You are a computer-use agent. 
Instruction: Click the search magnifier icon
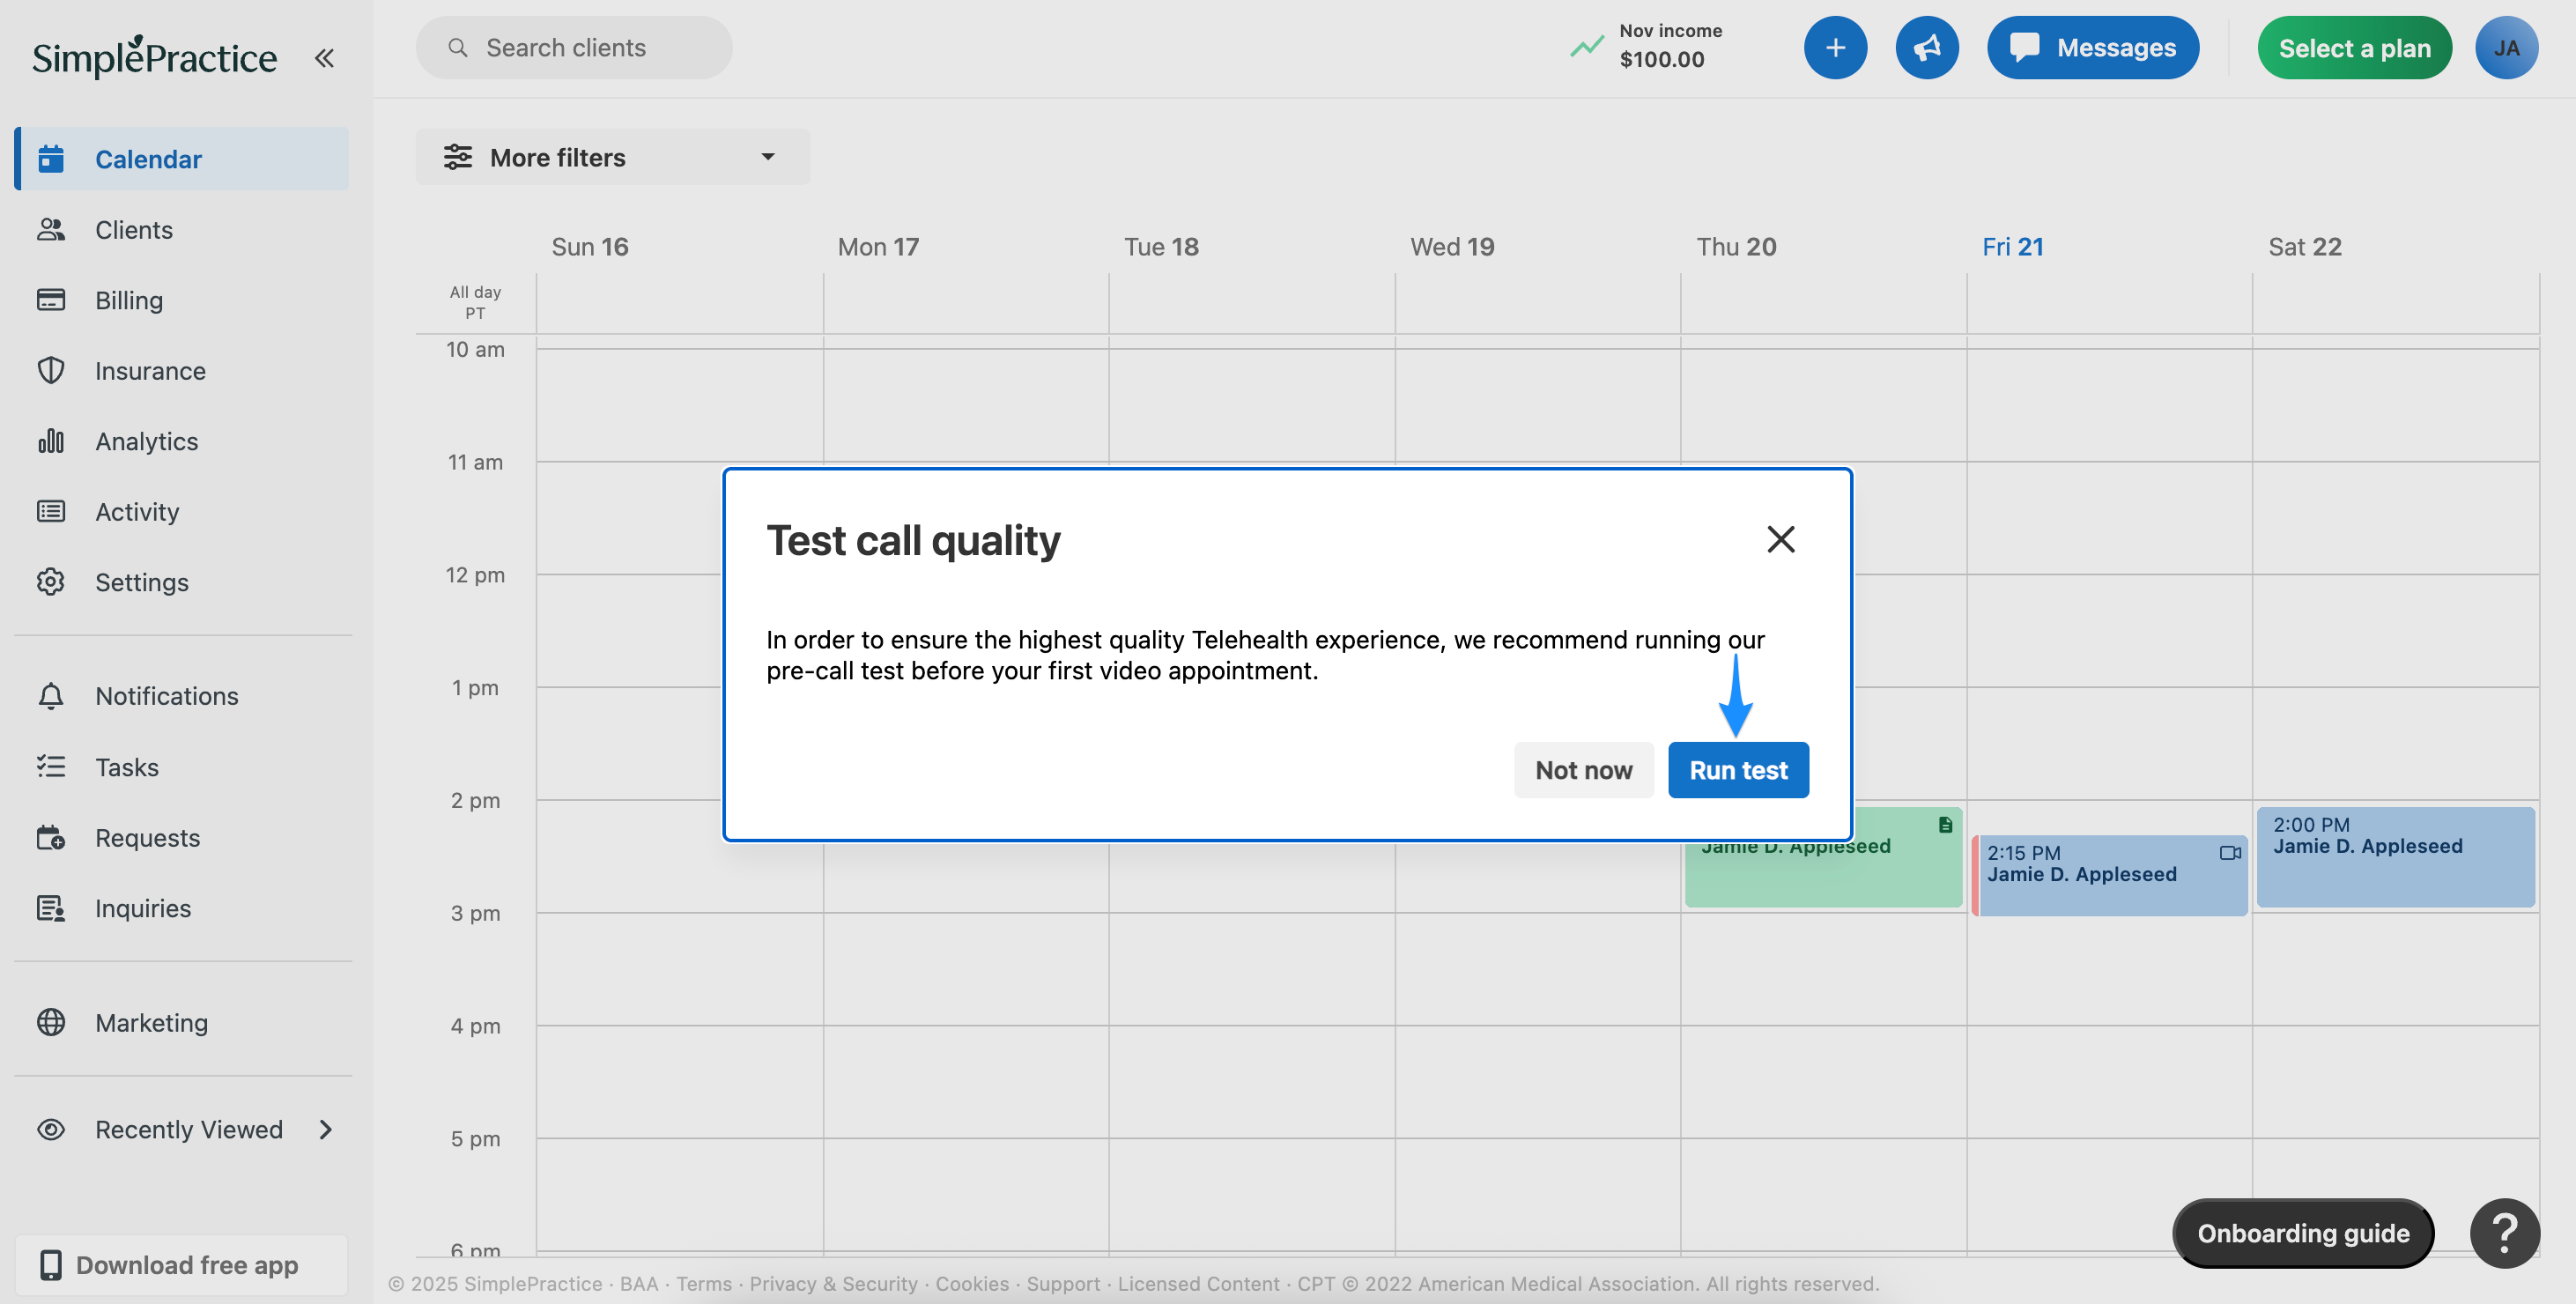(x=458, y=48)
